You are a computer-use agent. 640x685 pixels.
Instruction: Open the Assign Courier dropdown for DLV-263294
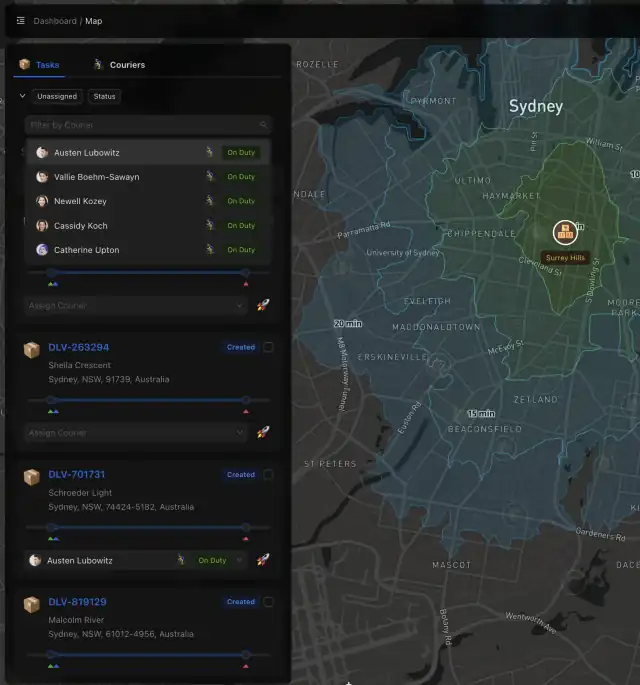coord(136,433)
